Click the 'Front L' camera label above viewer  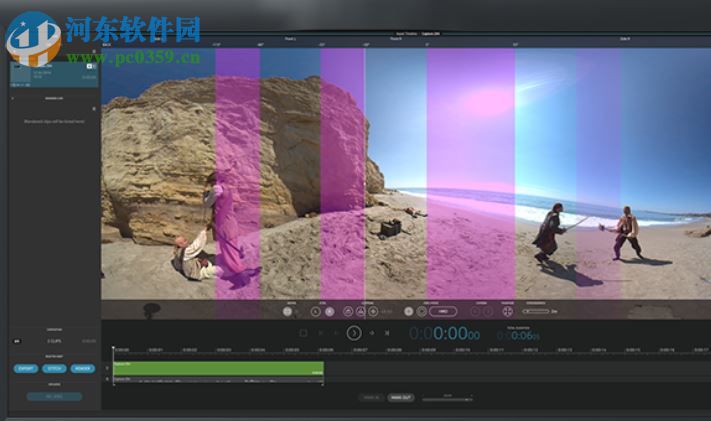point(290,39)
